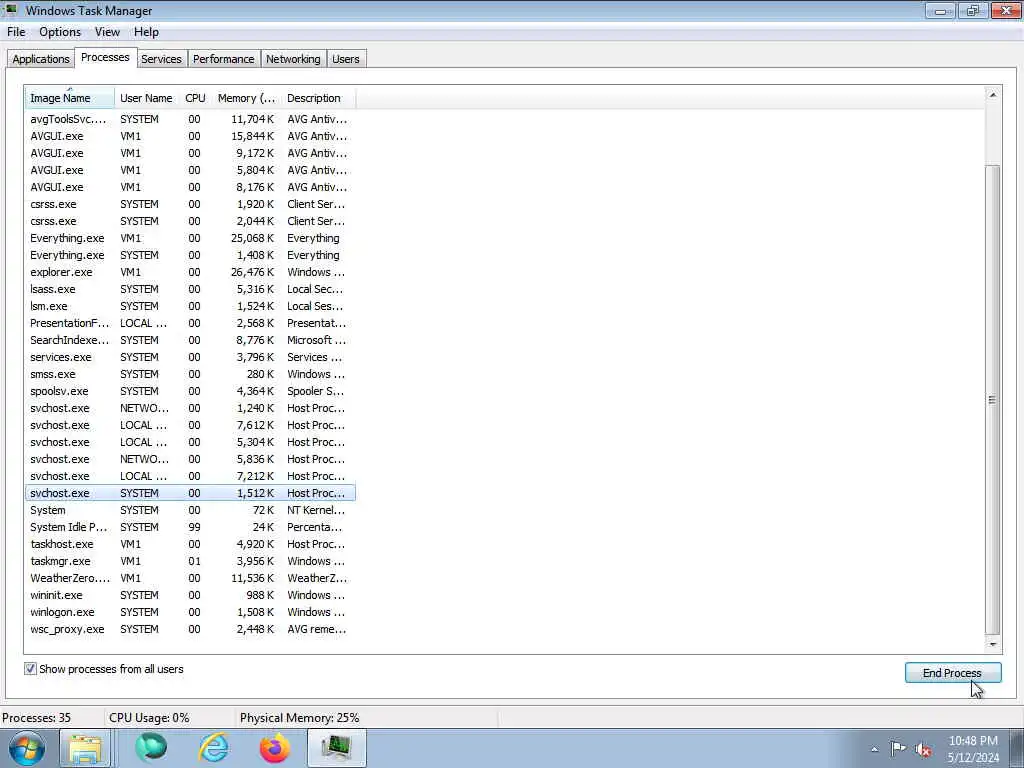Select the services.exe process
The width and height of the screenshot is (1024, 768).
(x=190, y=357)
